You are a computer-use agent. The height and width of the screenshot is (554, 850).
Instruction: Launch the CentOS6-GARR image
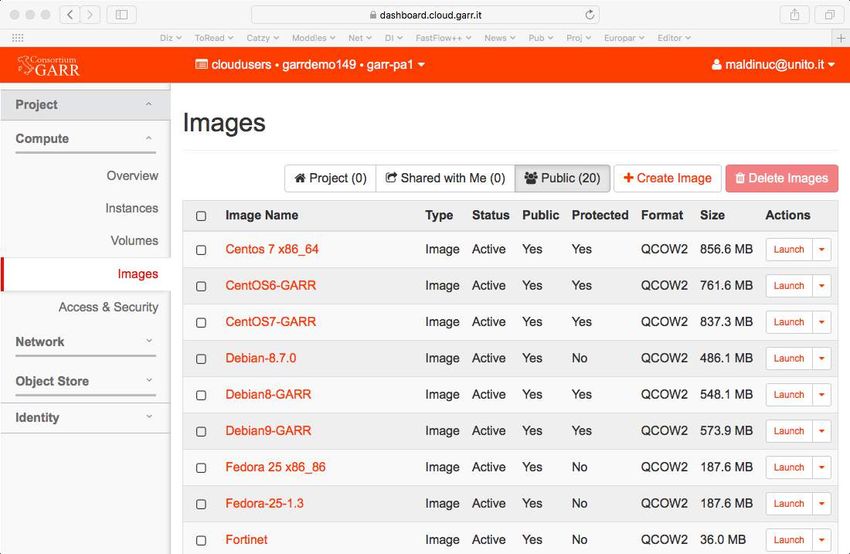coord(789,286)
